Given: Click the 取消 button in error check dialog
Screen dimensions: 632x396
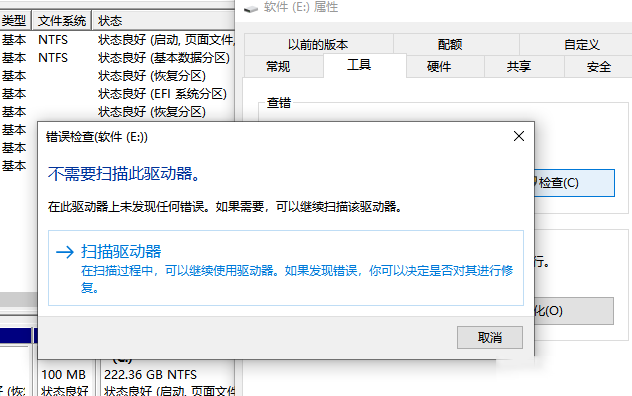Looking at the screenshot, I should click(x=490, y=337).
